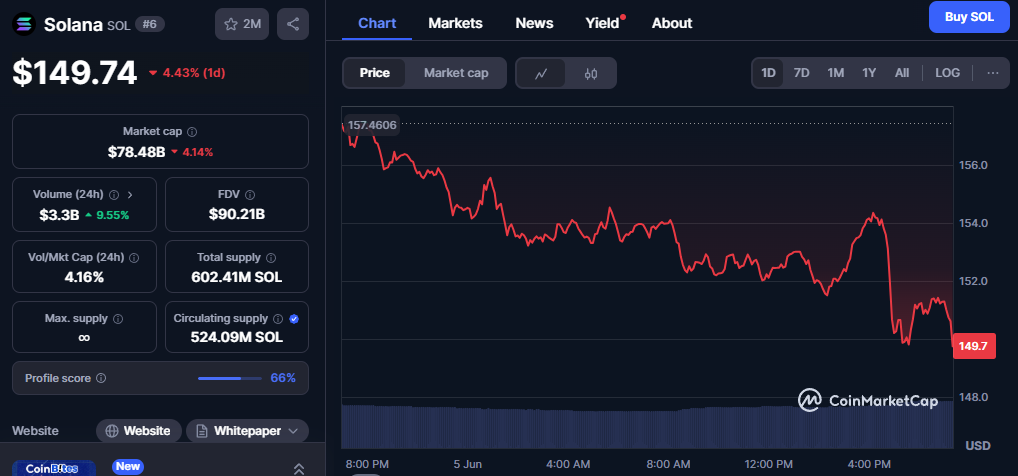Image resolution: width=1018 pixels, height=476 pixels.
Task: Open the Chart tab
Action: (377, 23)
